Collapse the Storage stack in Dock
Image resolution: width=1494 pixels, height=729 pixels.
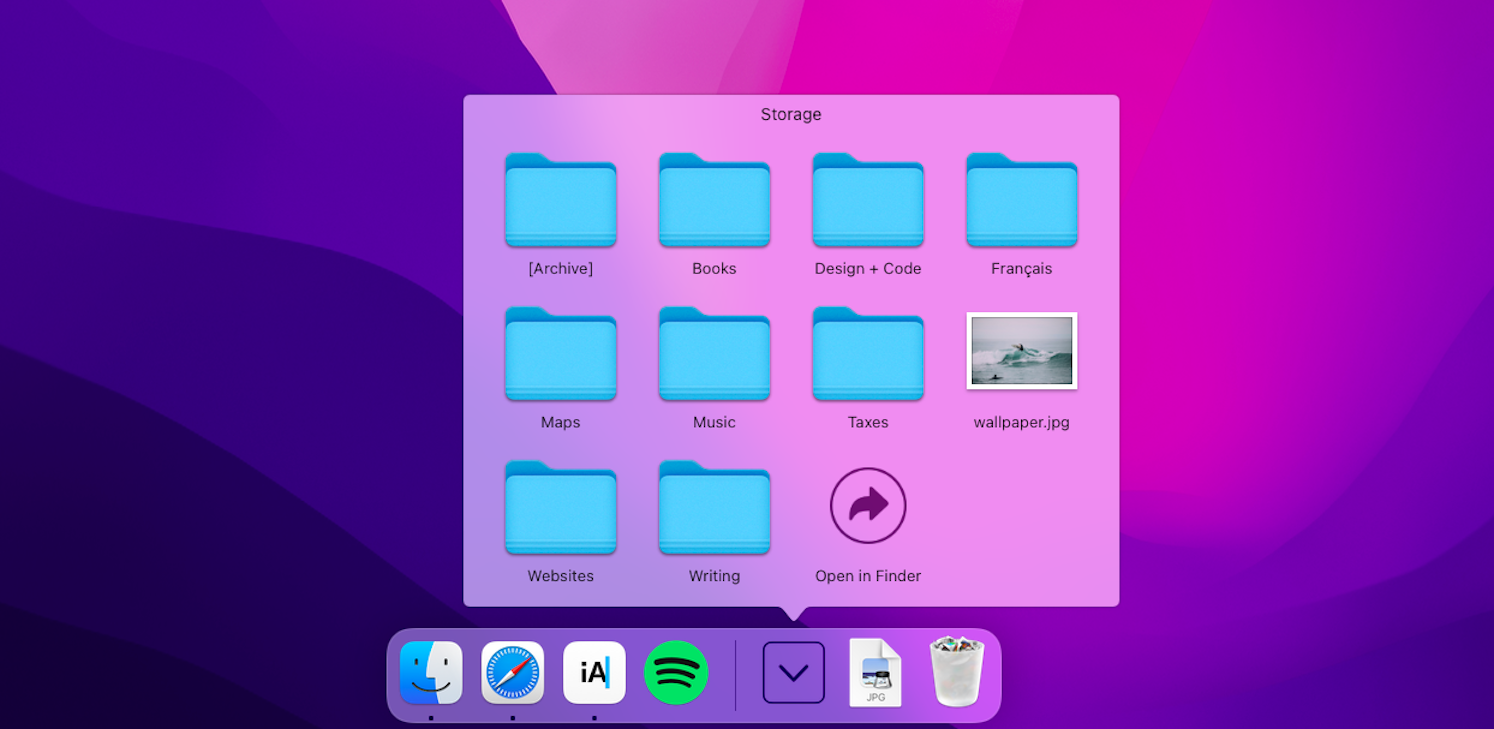pos(794,673)
